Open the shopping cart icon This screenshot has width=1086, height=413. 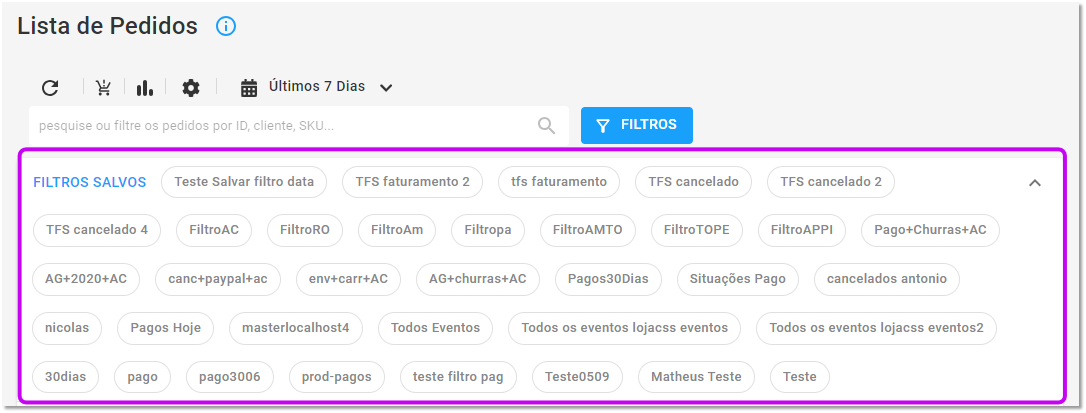pos(104,88)
